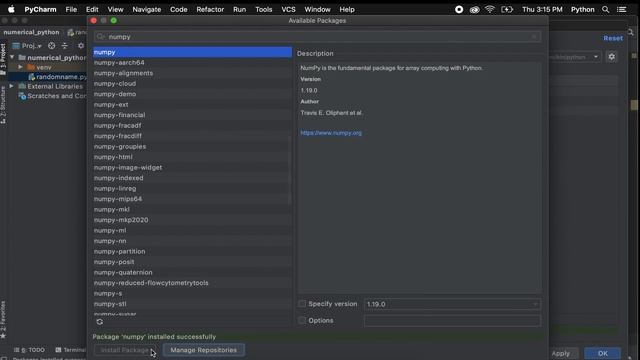
Task: Open the Apple menu
Action: pyautogui.click(x=11, y=9)
